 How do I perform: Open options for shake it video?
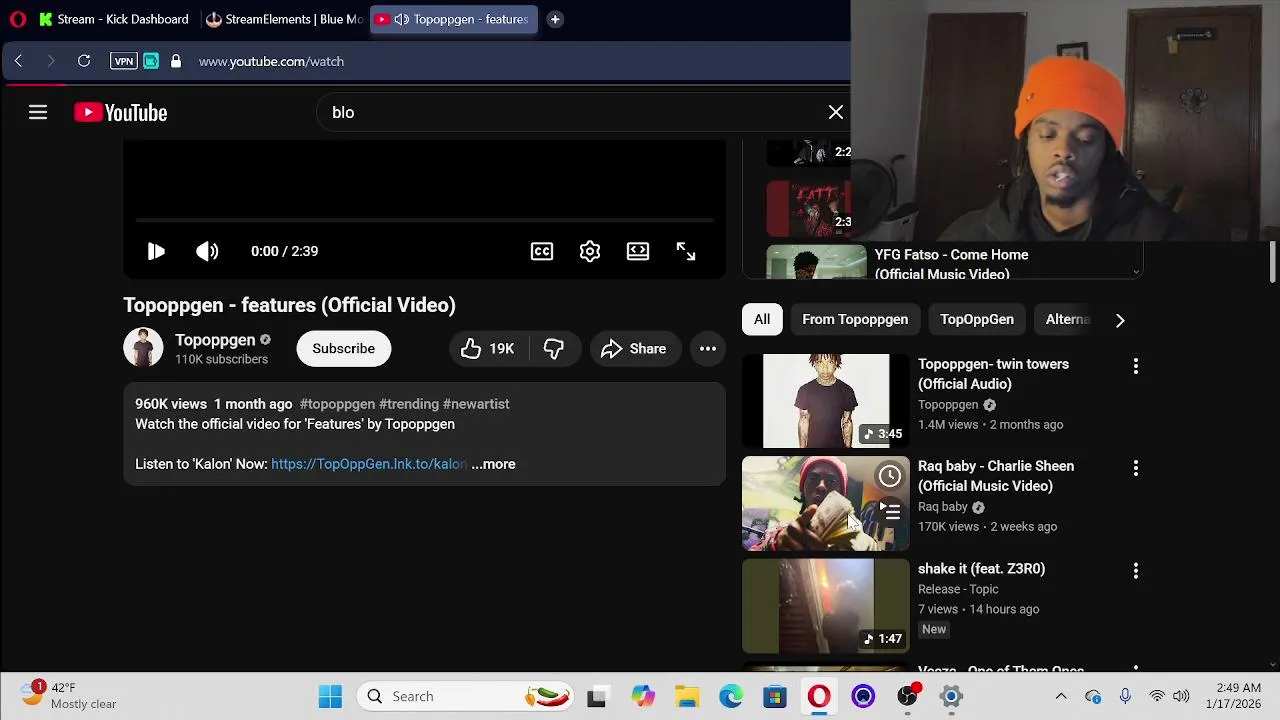pos(1135,571)
